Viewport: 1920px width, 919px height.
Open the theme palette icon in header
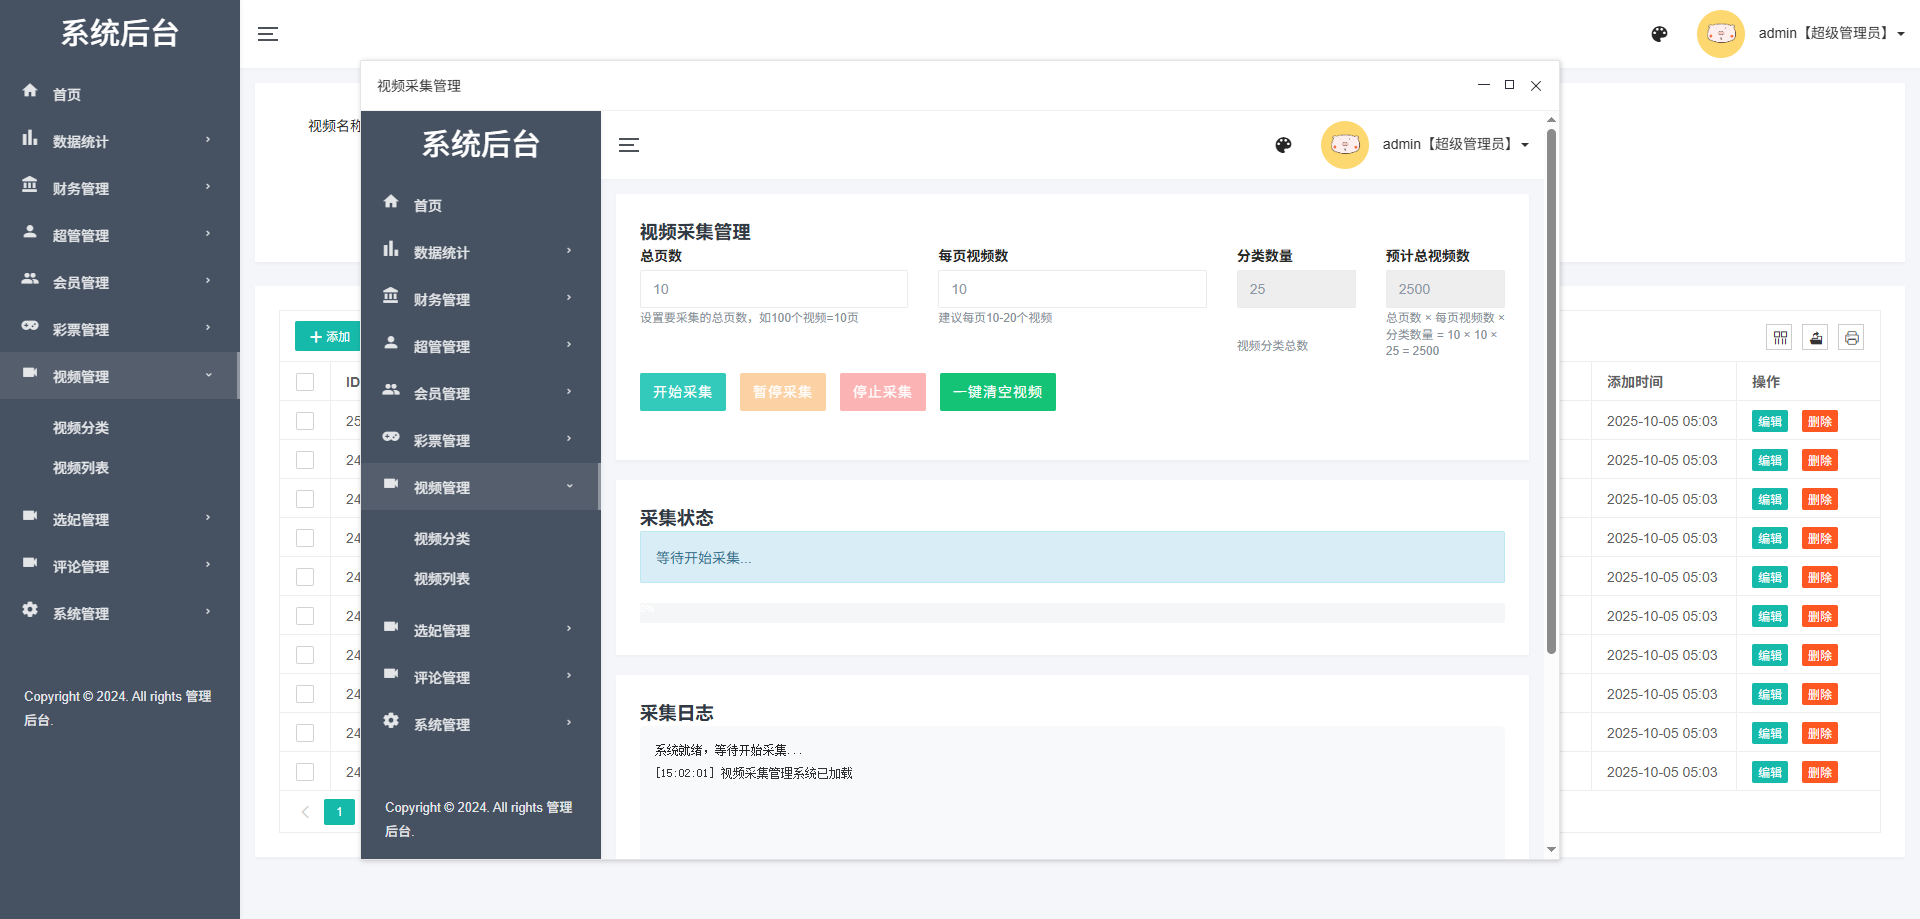pyautogui.click(x=1659, y=34)
